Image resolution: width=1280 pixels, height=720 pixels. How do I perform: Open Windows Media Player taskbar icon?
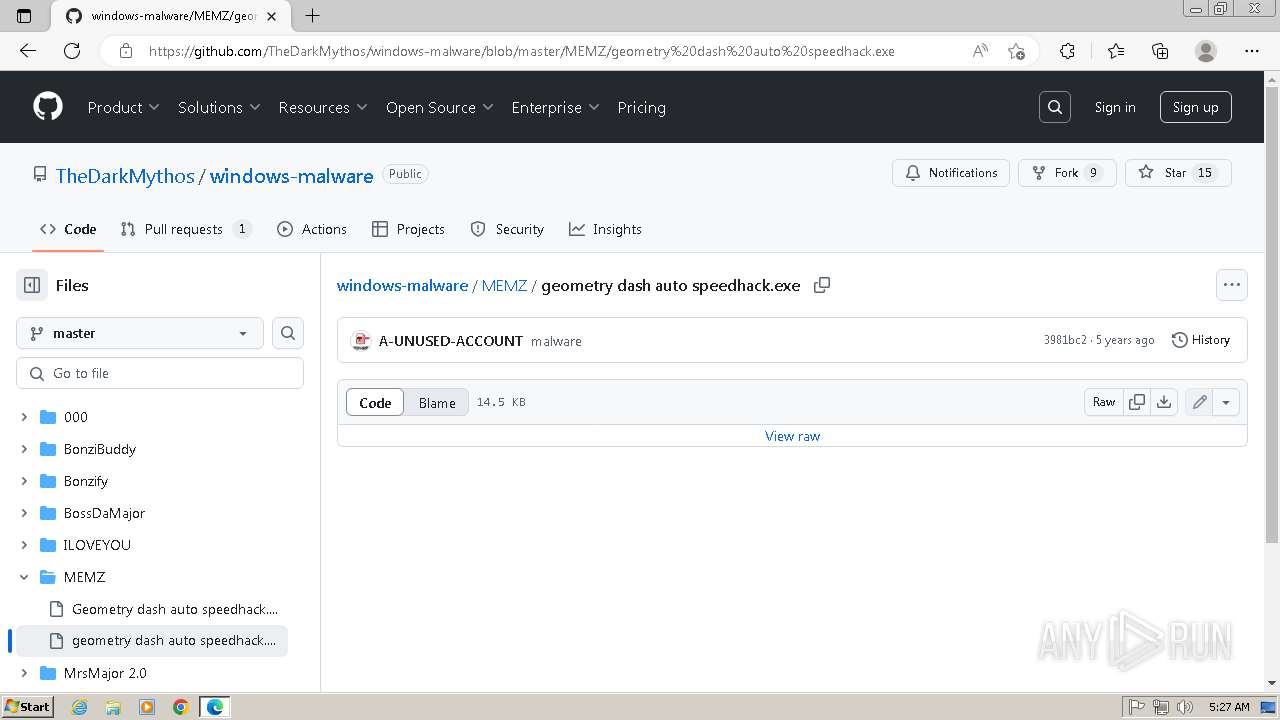(x=147, y=707)
